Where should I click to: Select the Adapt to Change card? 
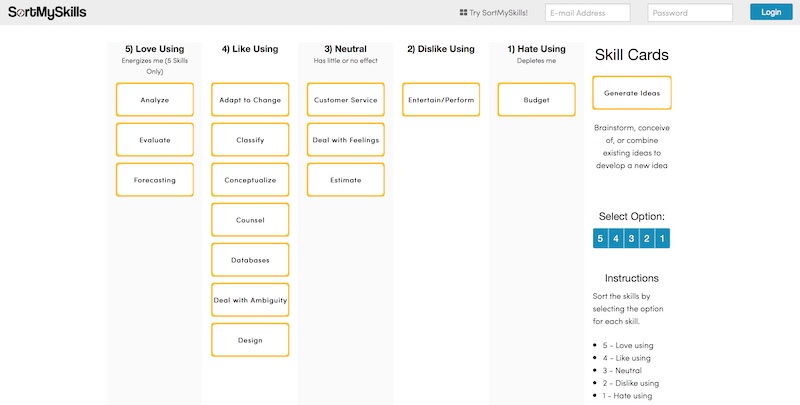click(250, 100)
